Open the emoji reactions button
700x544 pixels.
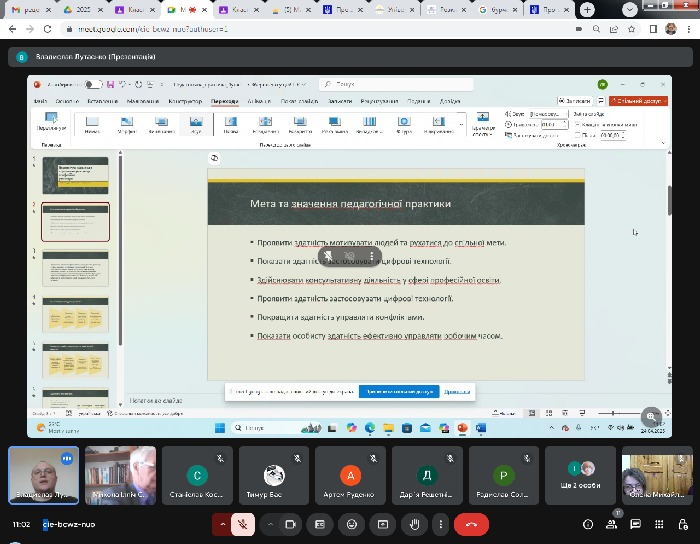(x=351, y=524)
